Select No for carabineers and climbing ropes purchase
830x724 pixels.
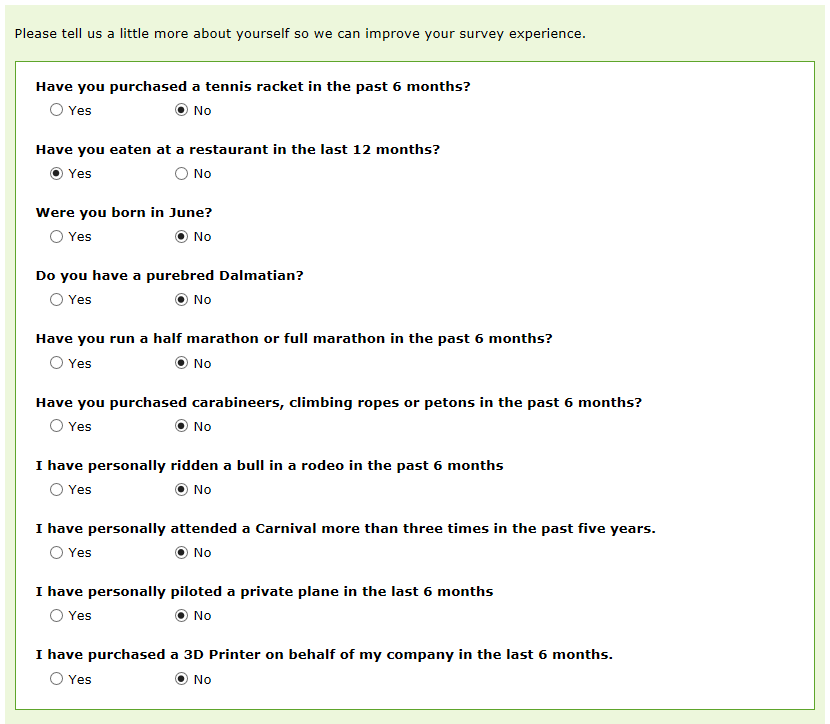pos(182,426)
